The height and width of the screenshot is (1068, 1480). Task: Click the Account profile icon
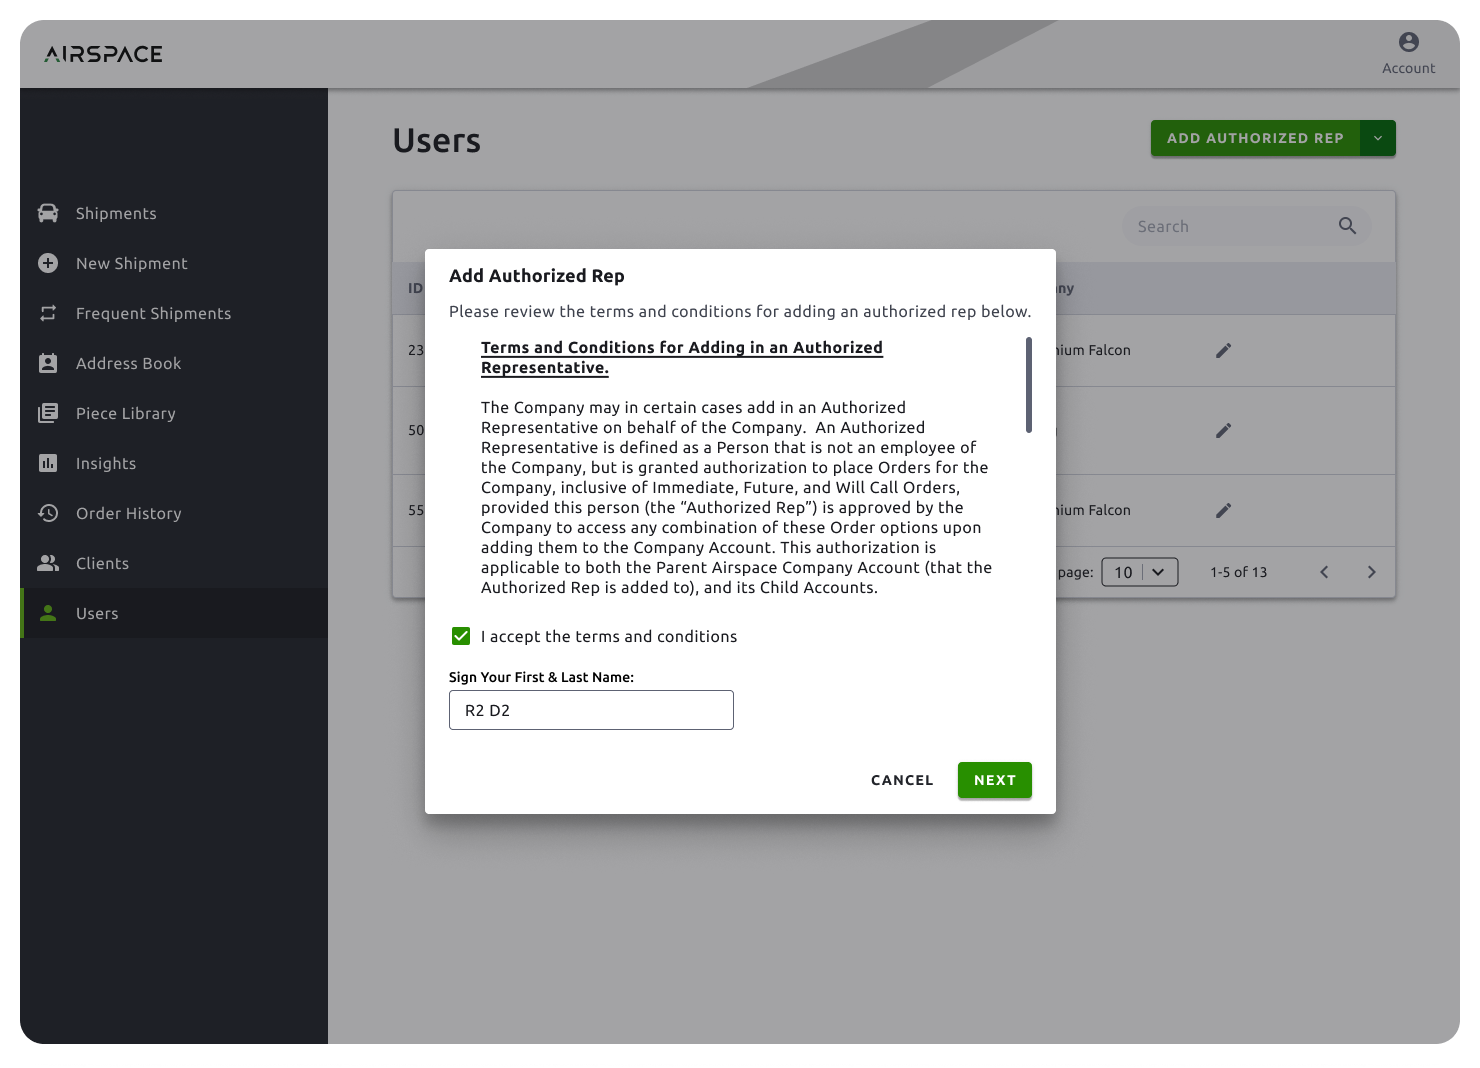pyautogui.click(x=1408, y=42)
